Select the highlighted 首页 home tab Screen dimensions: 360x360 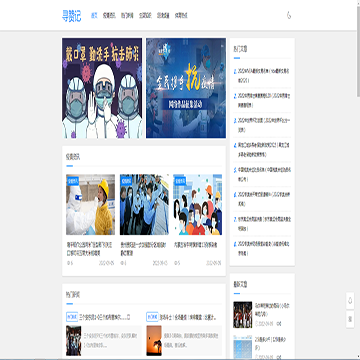tap(94, 16)
